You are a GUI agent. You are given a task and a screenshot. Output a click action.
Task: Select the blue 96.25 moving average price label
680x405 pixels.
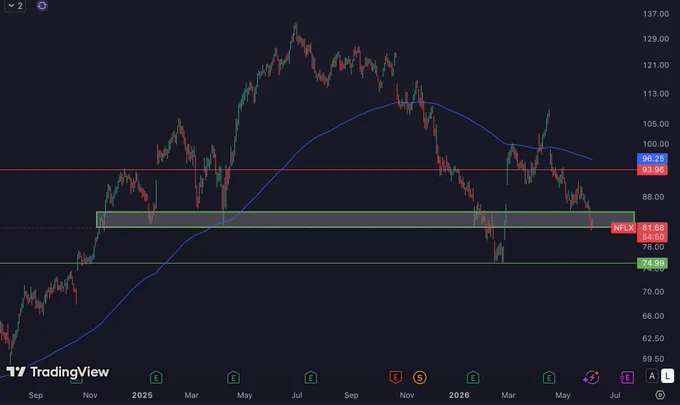652,159
